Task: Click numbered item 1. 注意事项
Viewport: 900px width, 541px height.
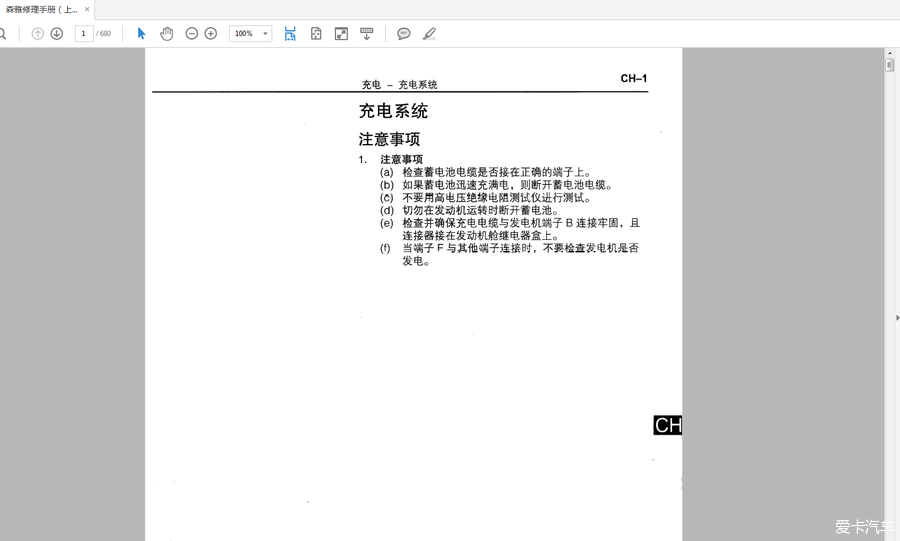Action: tap(391, 159)
